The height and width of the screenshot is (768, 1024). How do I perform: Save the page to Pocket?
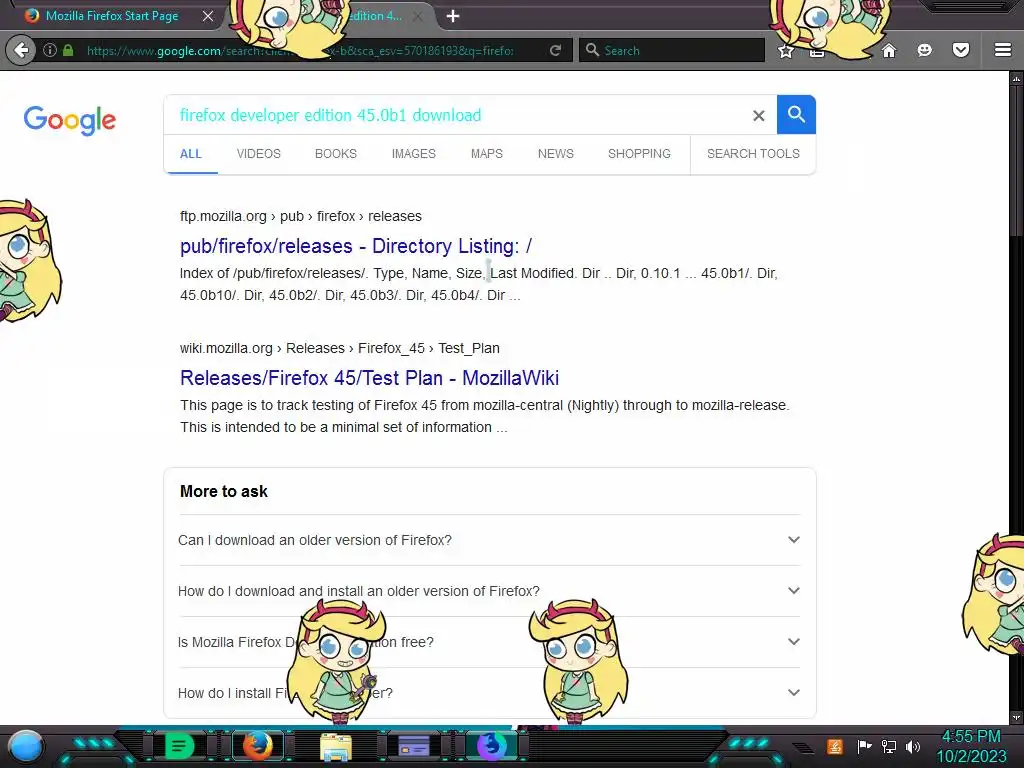tap(961, 50)
